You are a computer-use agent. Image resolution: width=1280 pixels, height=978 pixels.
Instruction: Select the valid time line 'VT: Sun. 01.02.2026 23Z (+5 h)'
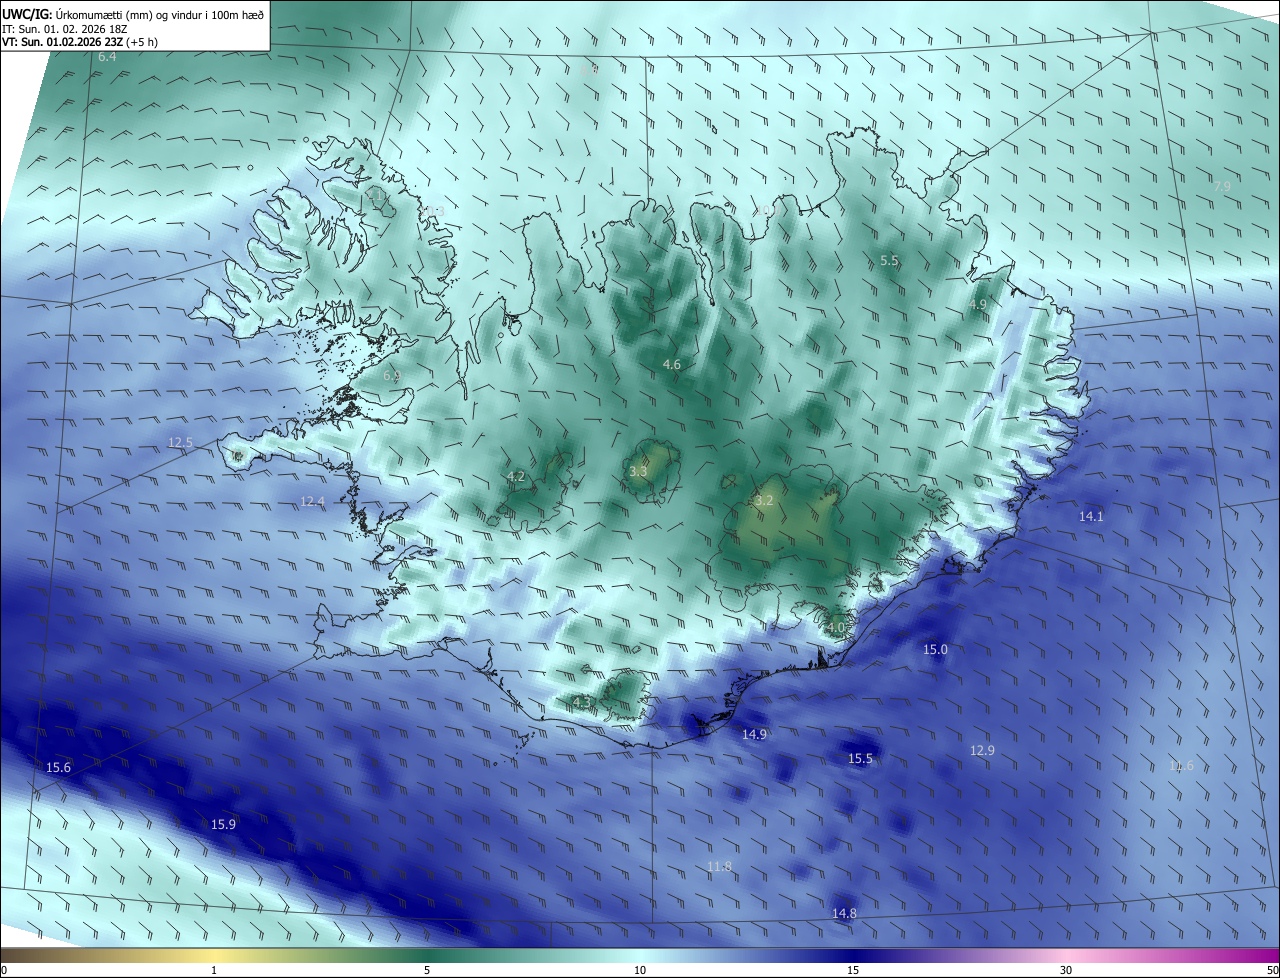80,42
